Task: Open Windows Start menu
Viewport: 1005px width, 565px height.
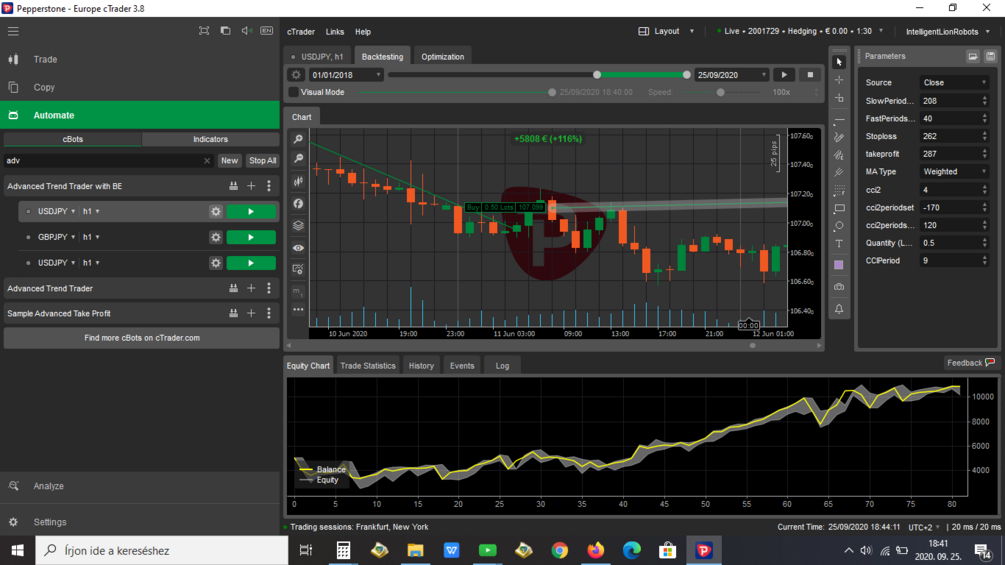Action: coord(17,550)
